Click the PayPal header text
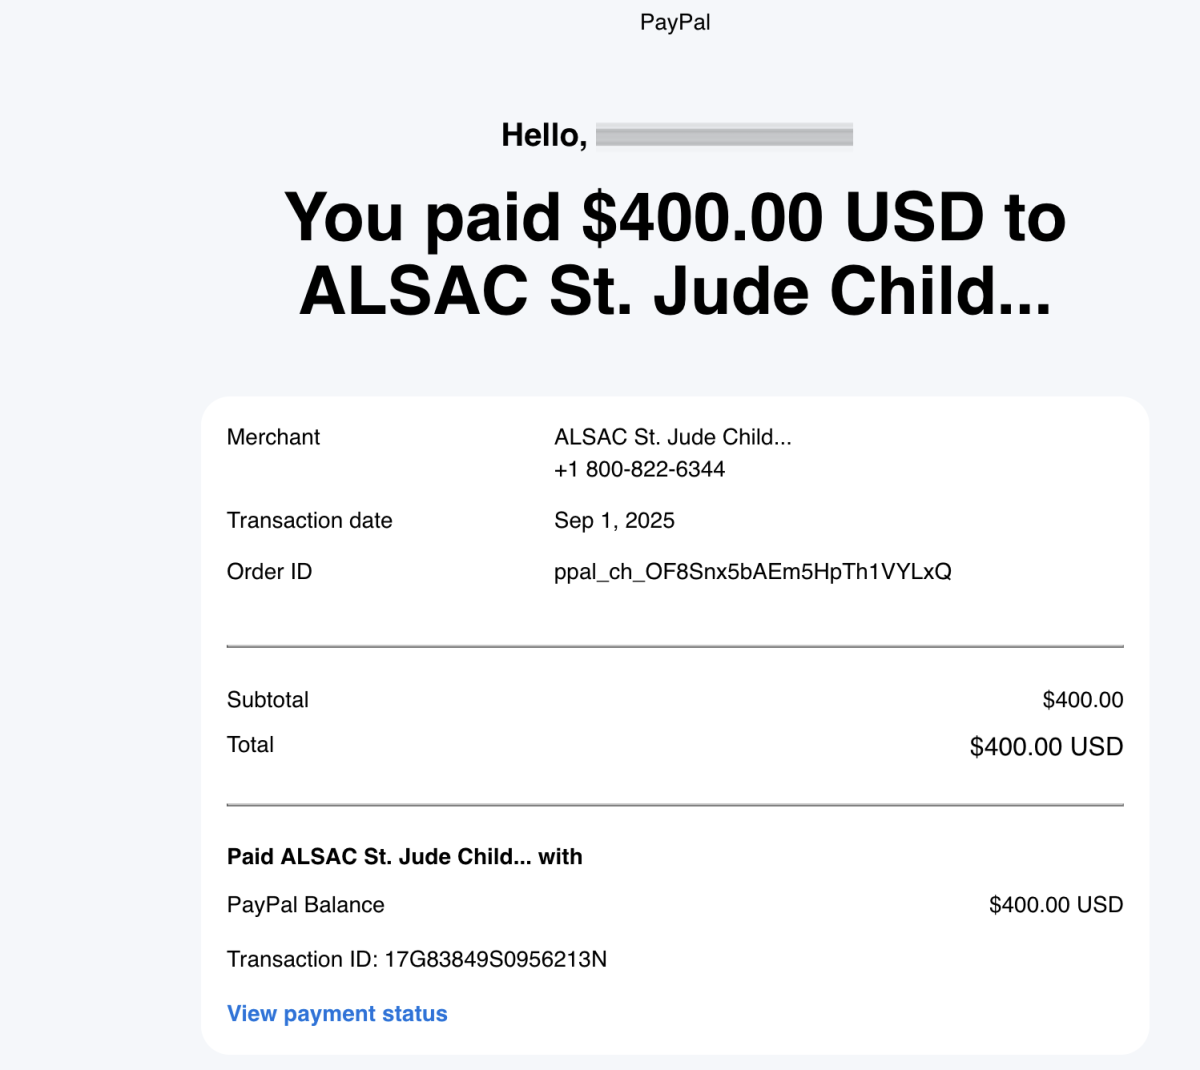The width and height of the screenshot is (1200, 1070). point(675,22)
